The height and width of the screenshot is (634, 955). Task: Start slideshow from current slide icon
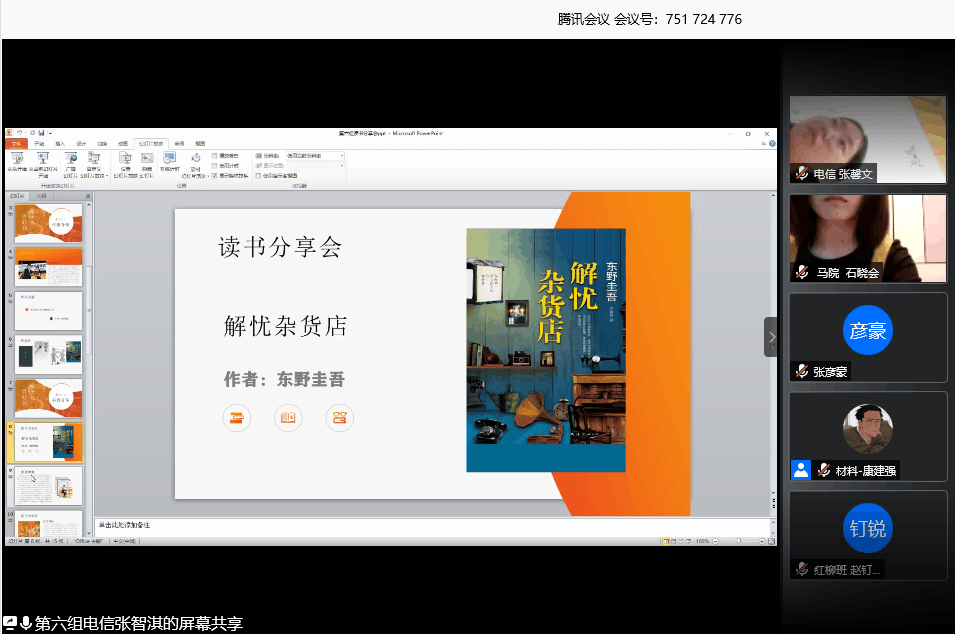(43, 161)
